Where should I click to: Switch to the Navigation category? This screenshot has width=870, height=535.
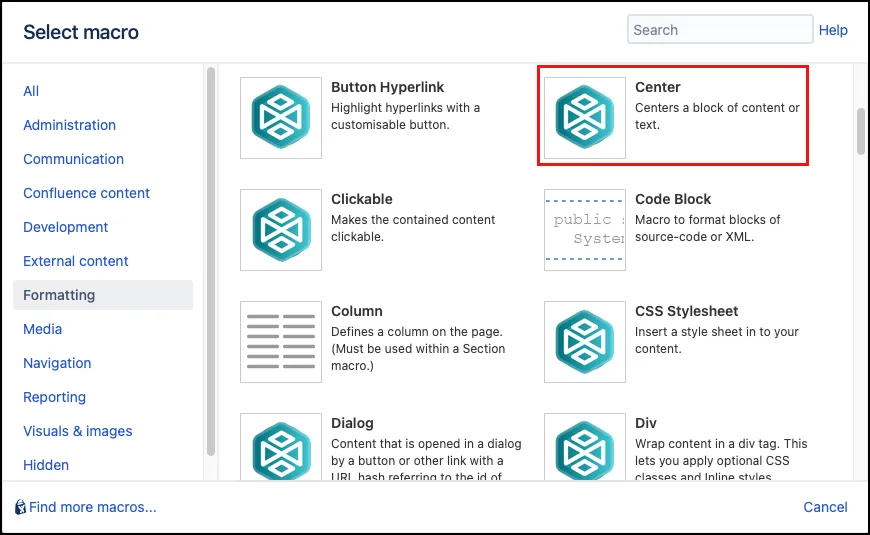[x=57, y=363]
